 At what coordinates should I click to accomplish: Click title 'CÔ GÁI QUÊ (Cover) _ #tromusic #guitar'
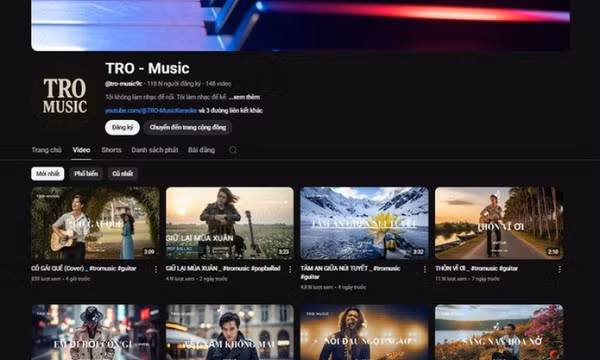[x=84, y=269]
